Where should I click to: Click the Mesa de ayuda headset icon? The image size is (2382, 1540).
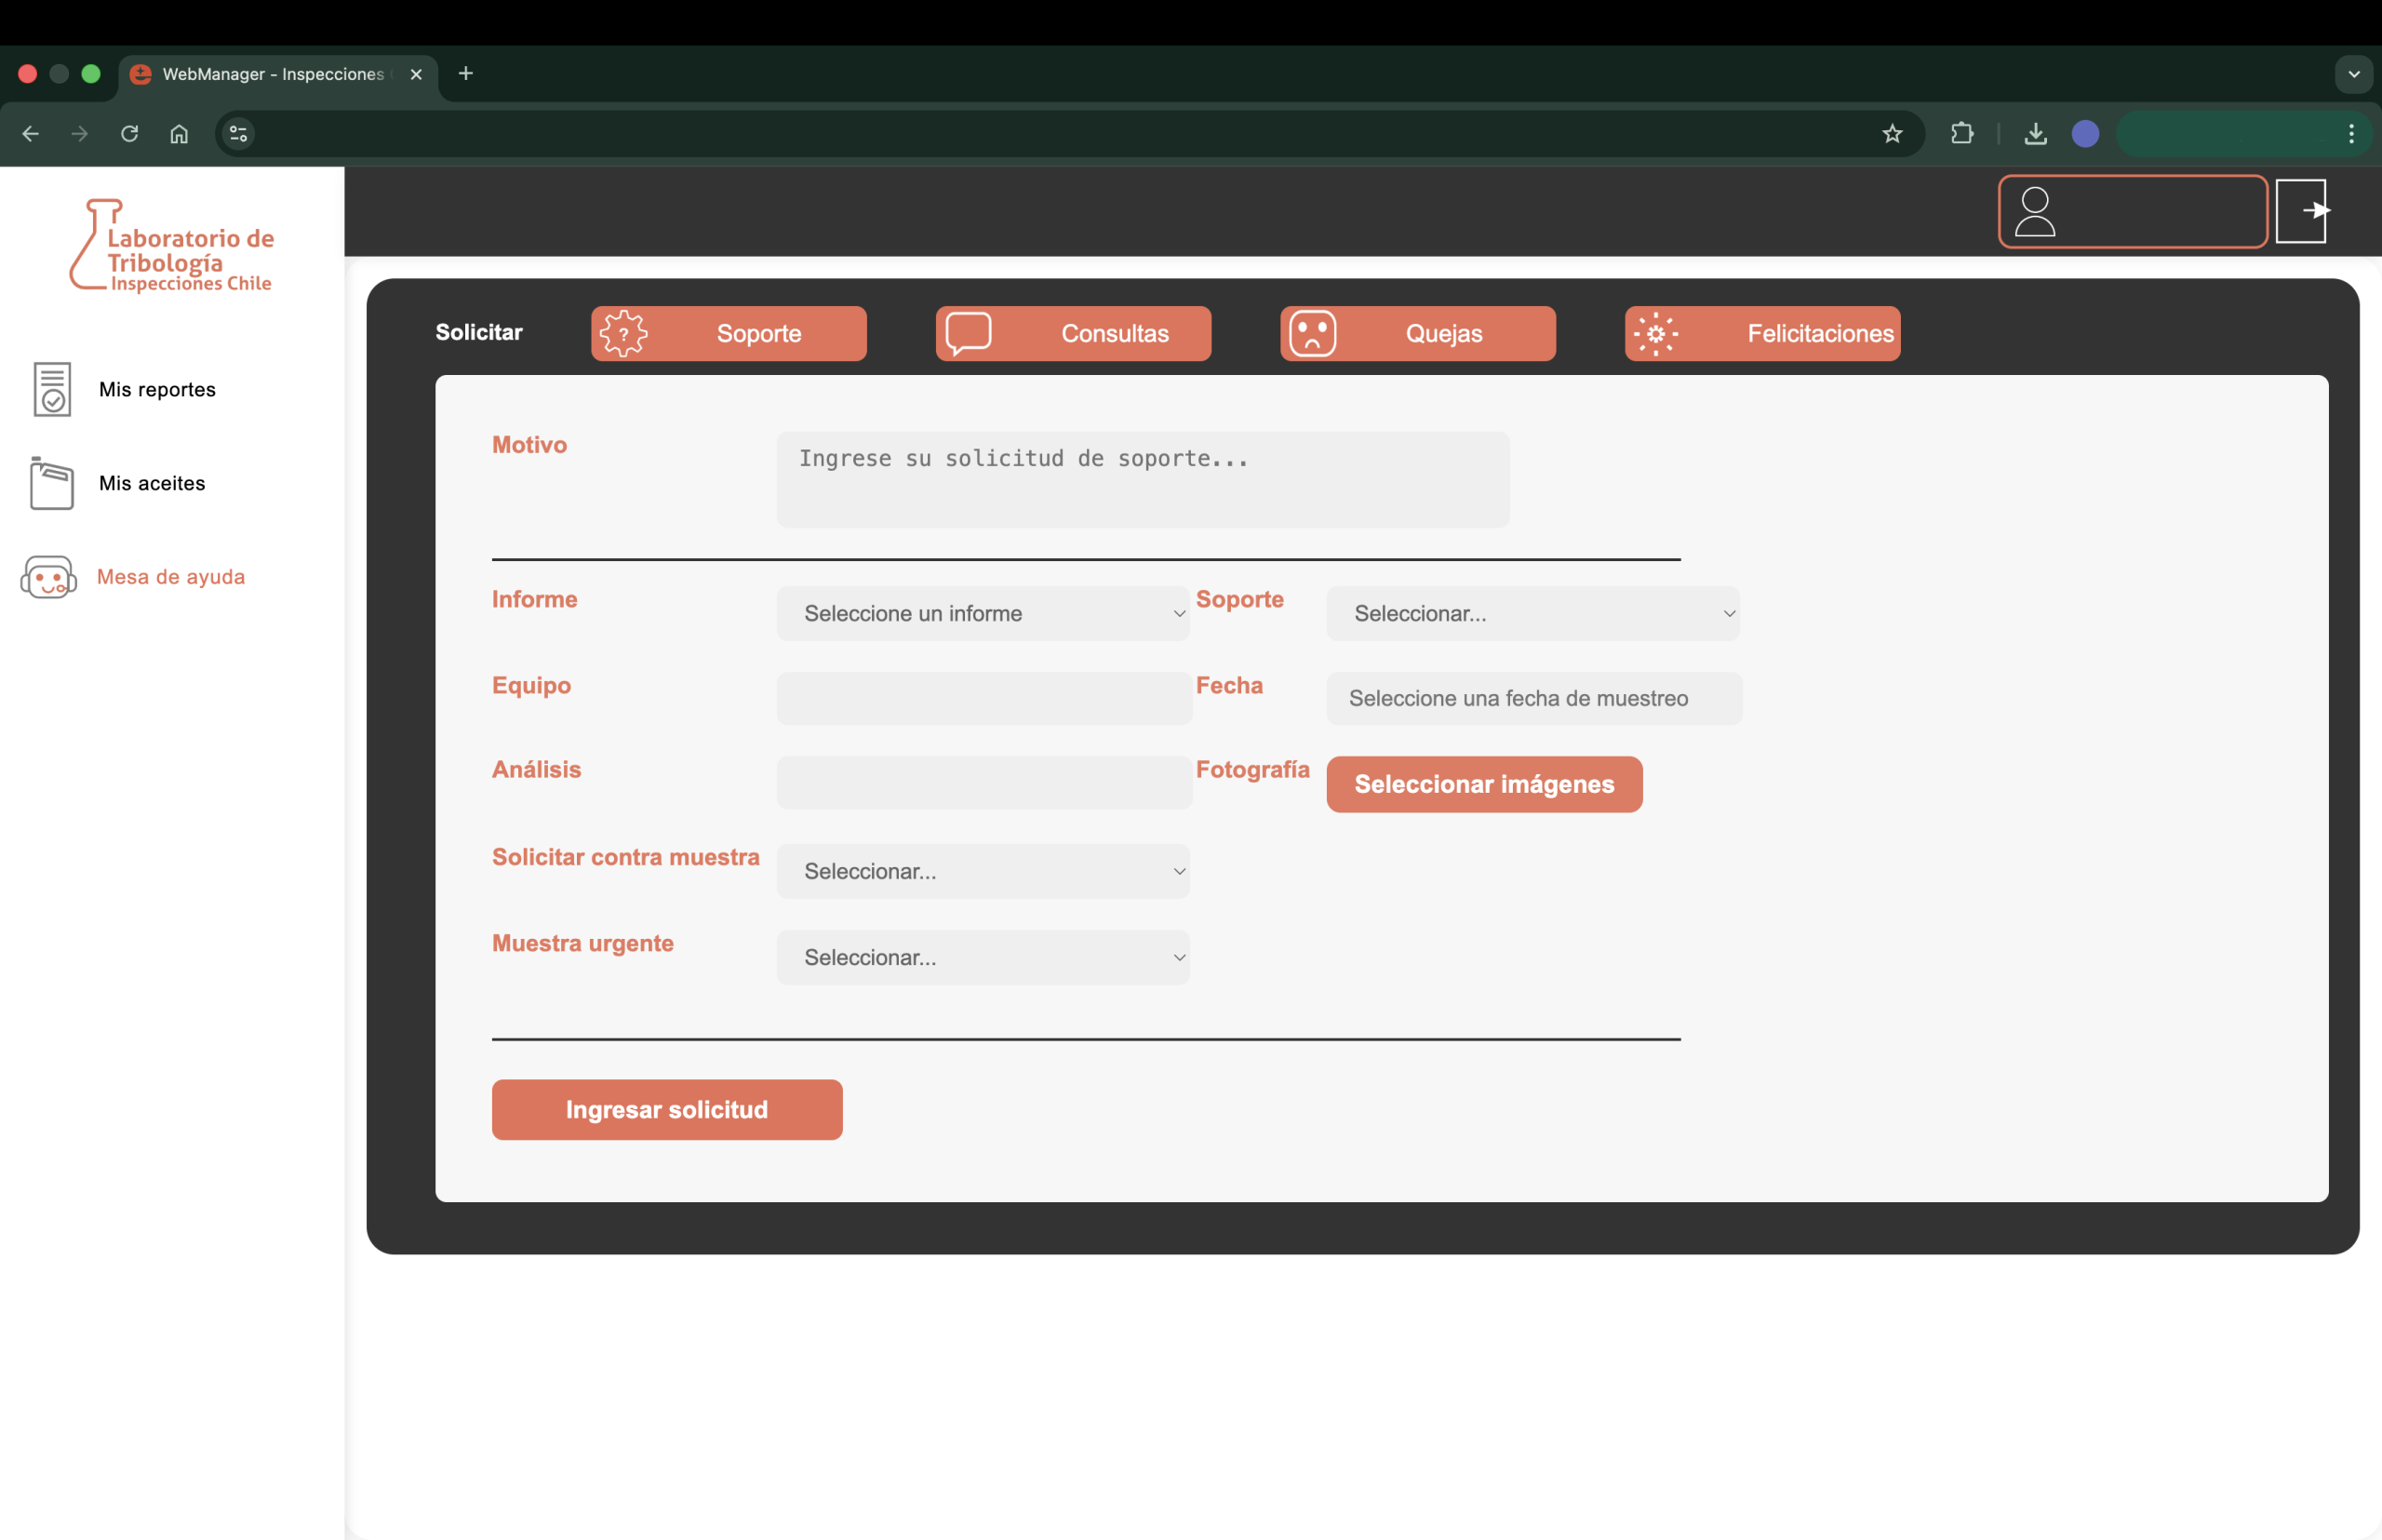[x=49, y=577]
